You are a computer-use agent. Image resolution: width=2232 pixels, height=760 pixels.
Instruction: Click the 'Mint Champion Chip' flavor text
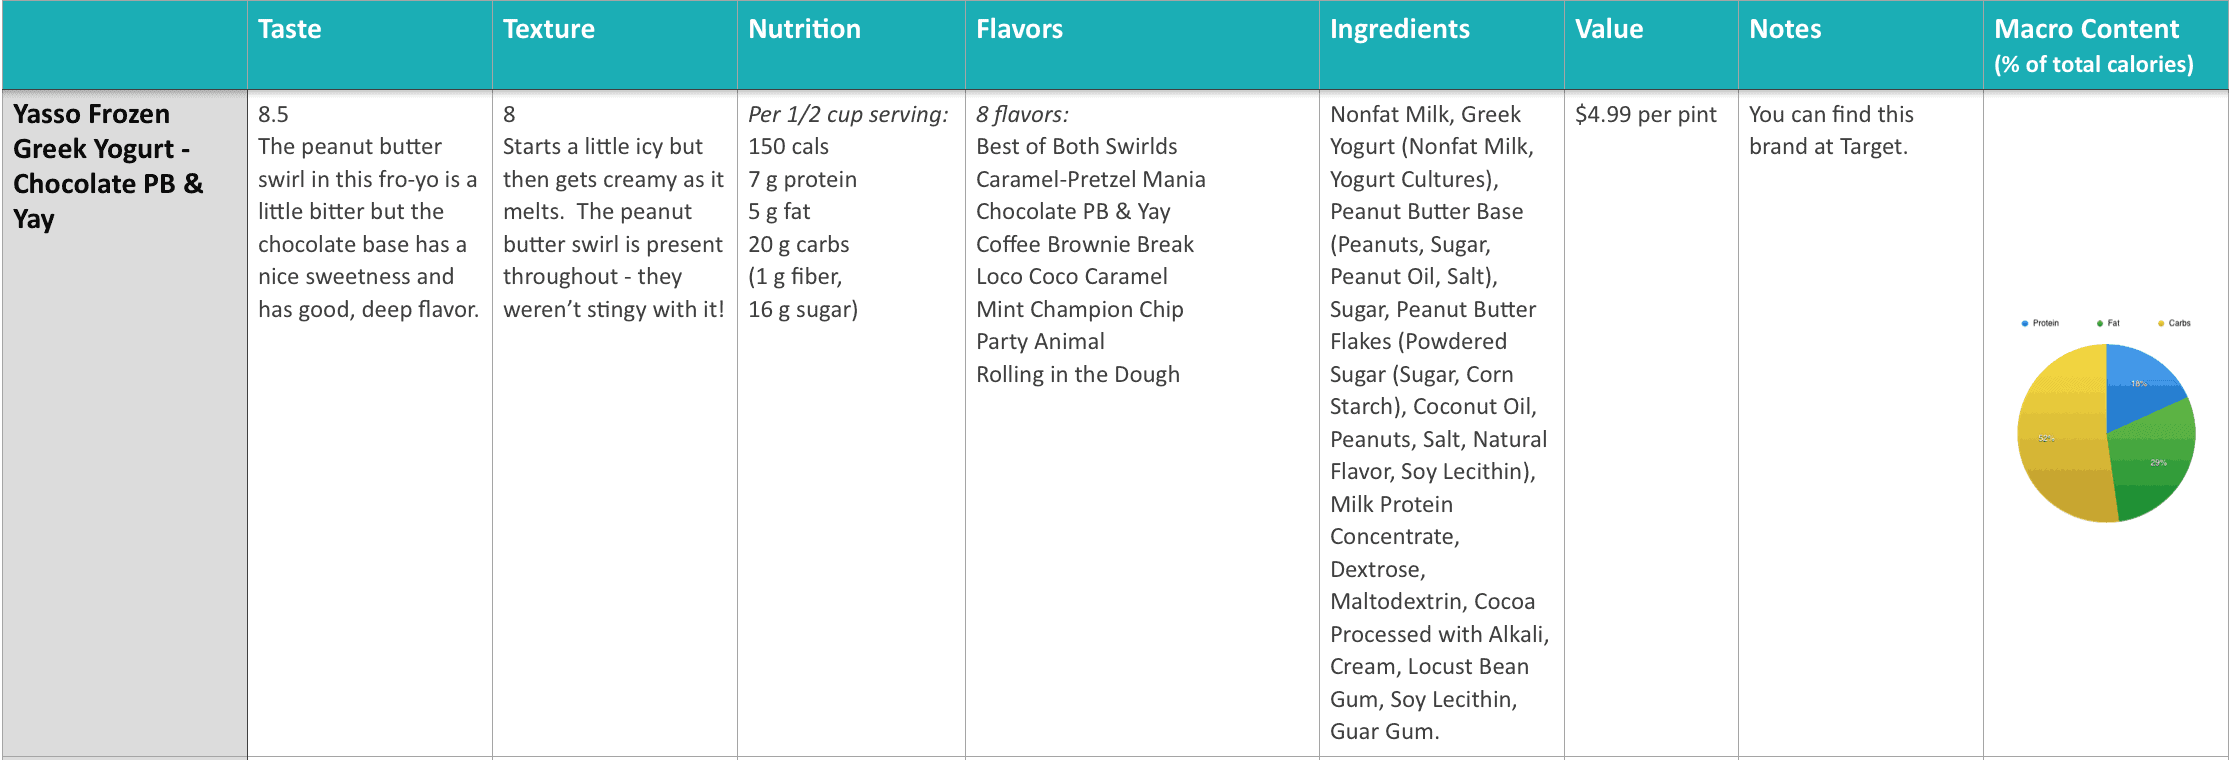1080,310
